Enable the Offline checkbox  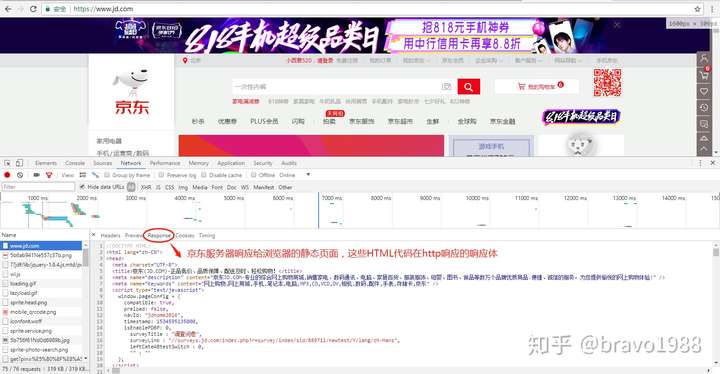(x=253, y=175)
